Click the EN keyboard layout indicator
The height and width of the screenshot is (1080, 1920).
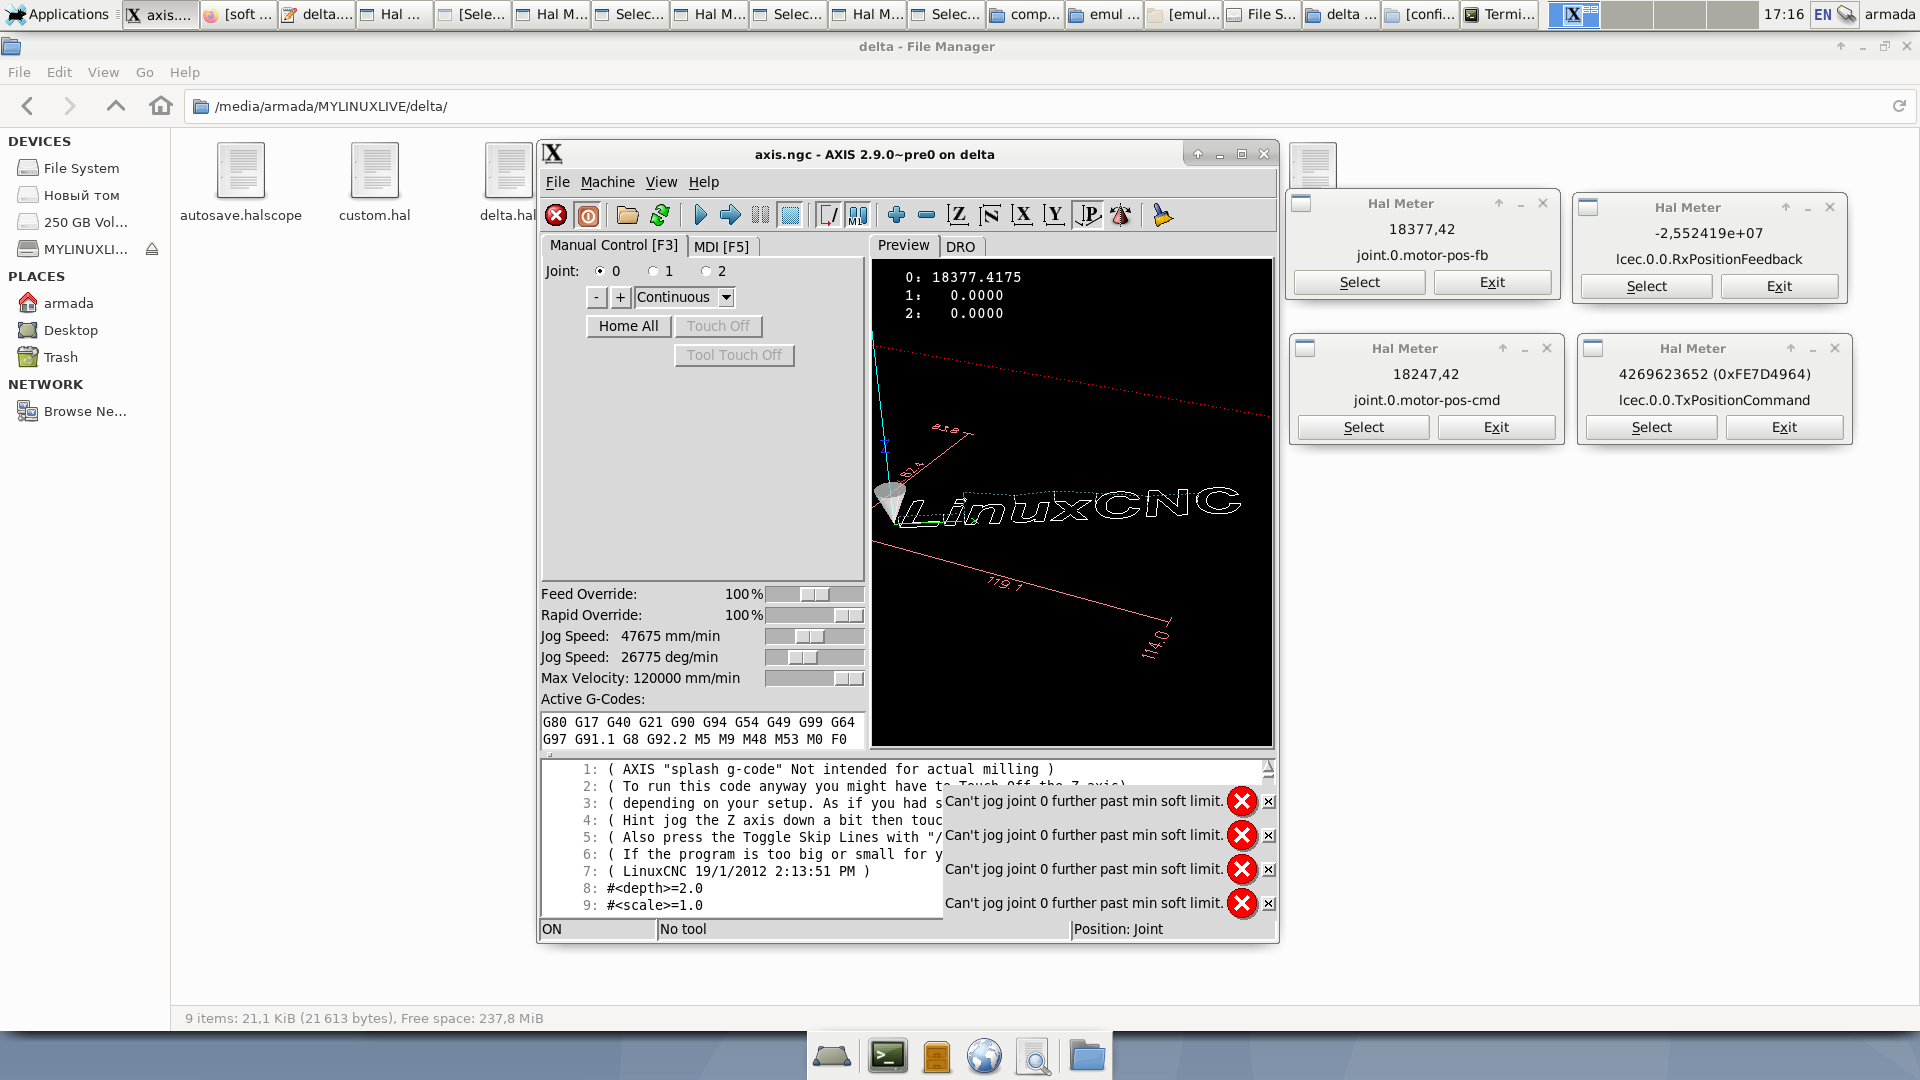[x=1822, y=14]
